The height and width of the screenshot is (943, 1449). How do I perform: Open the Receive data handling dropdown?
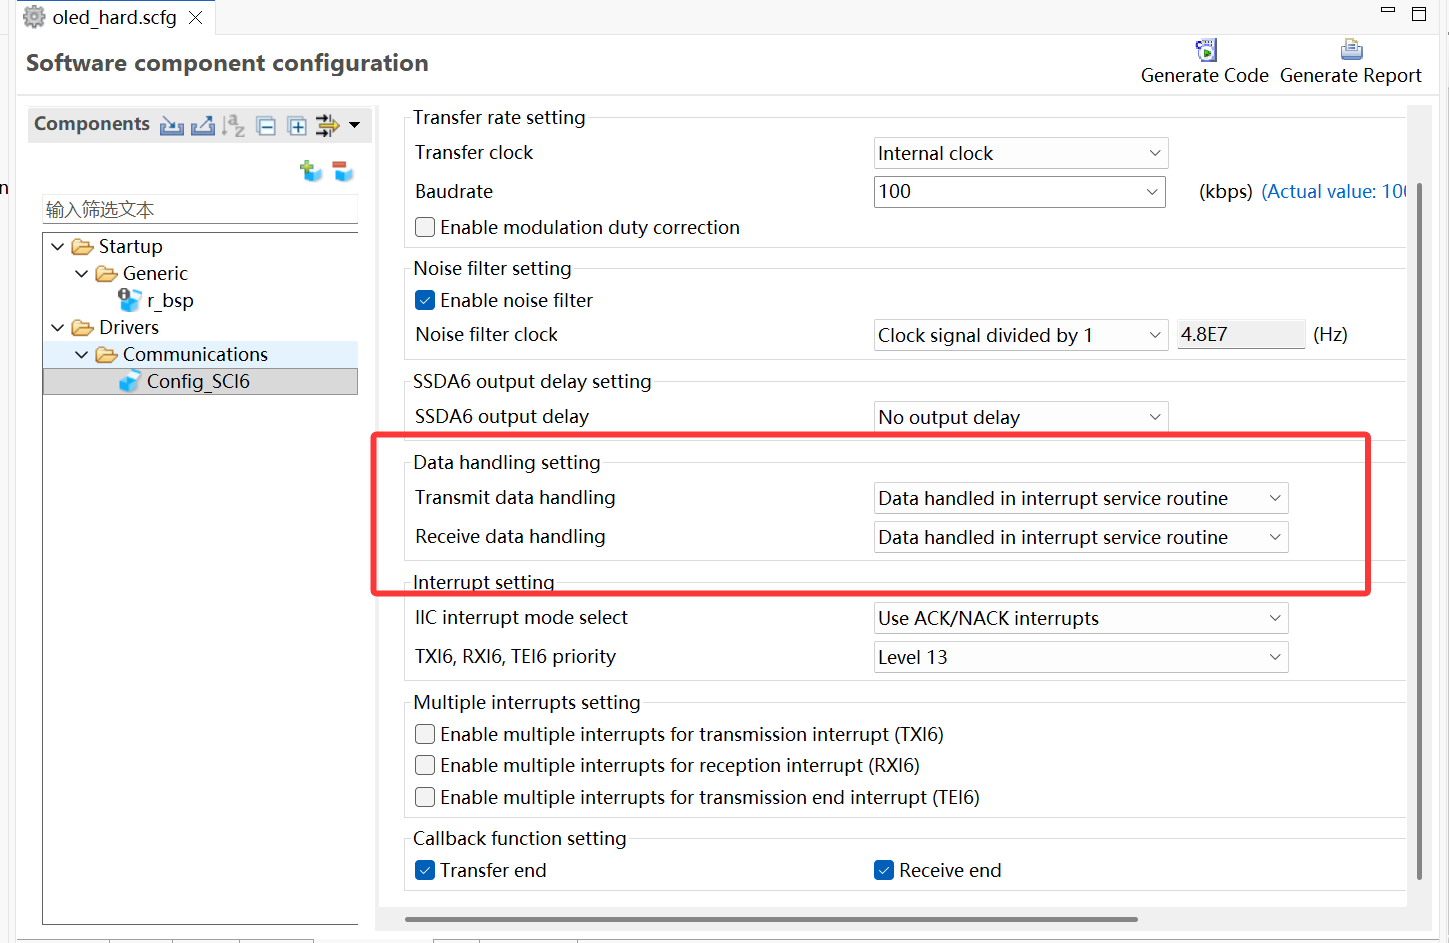tap(1081, 537)
